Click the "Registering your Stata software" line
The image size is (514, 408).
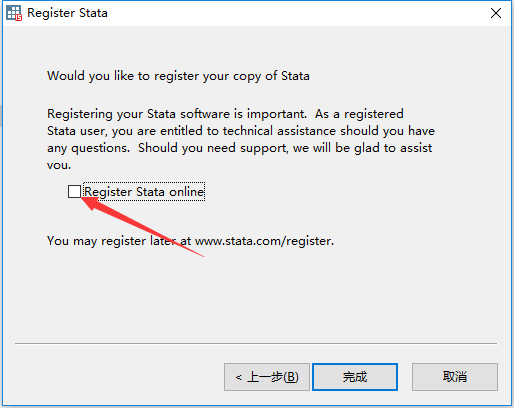(225, 114)
